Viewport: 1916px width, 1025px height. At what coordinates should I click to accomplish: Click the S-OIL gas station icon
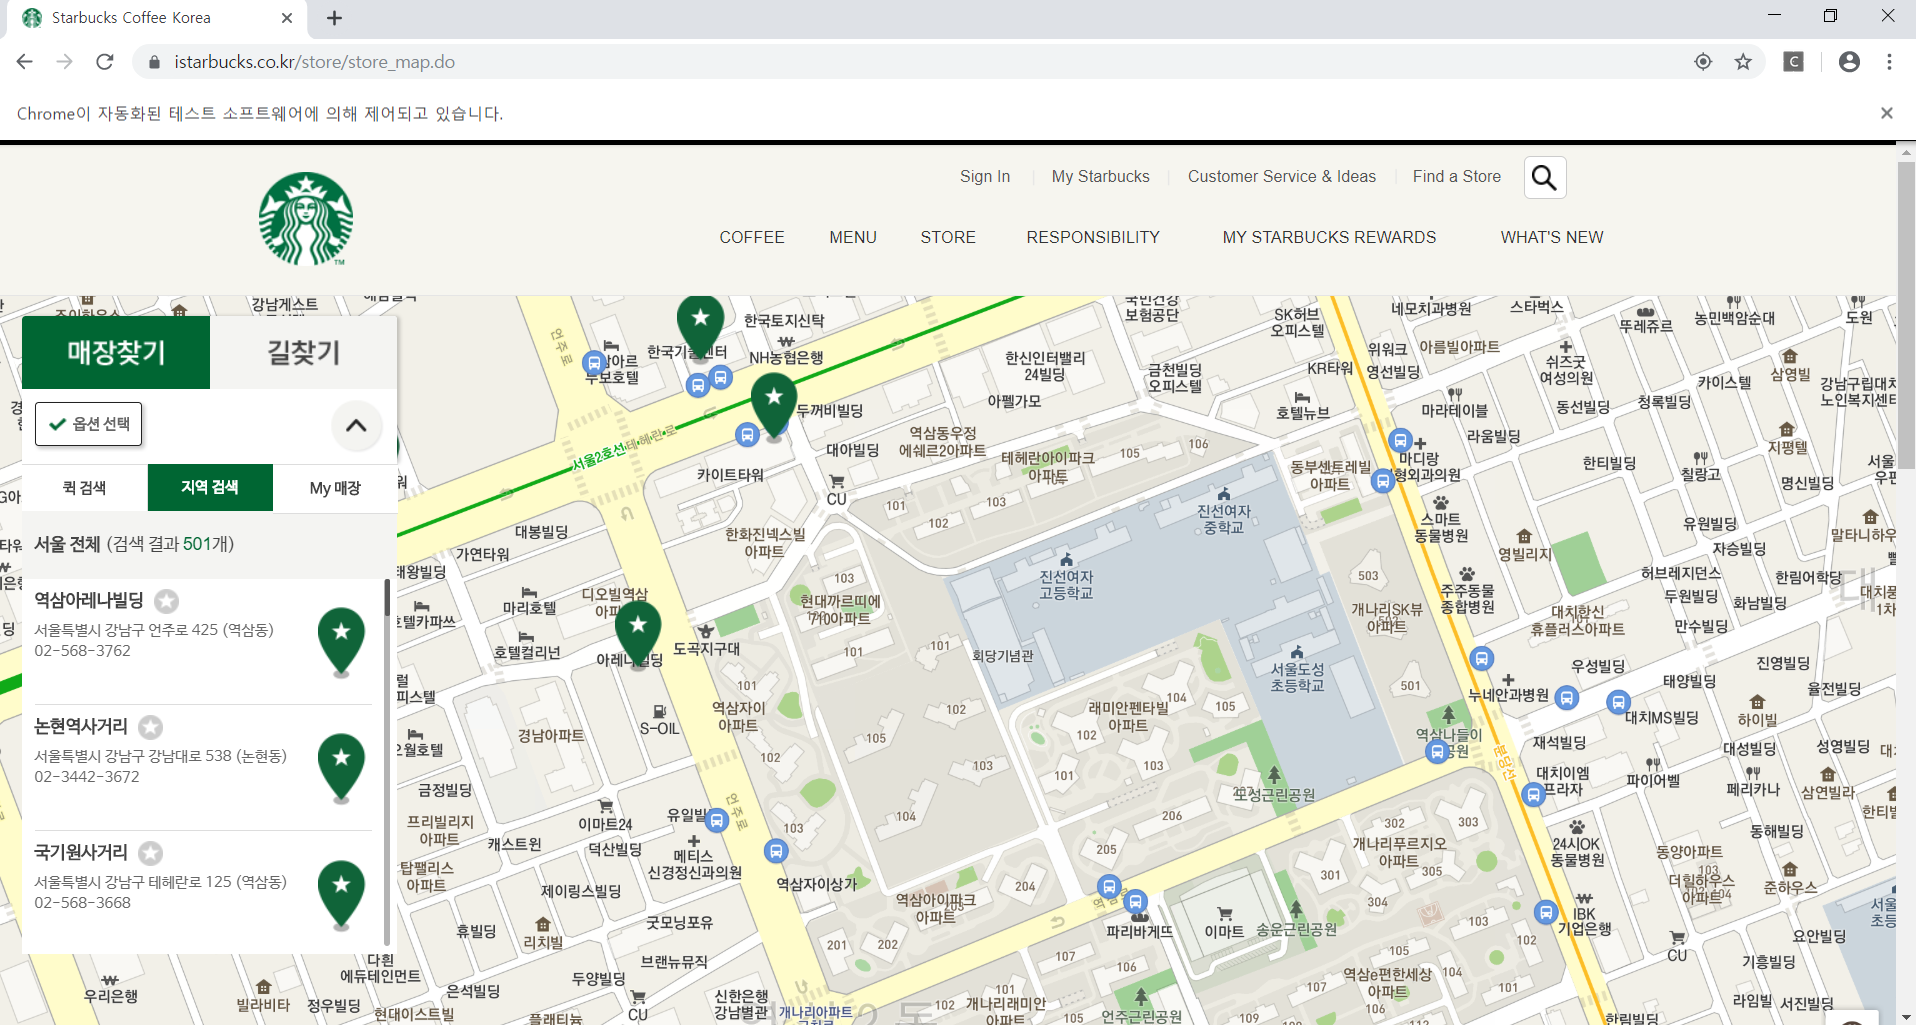[x=659, y=712]
